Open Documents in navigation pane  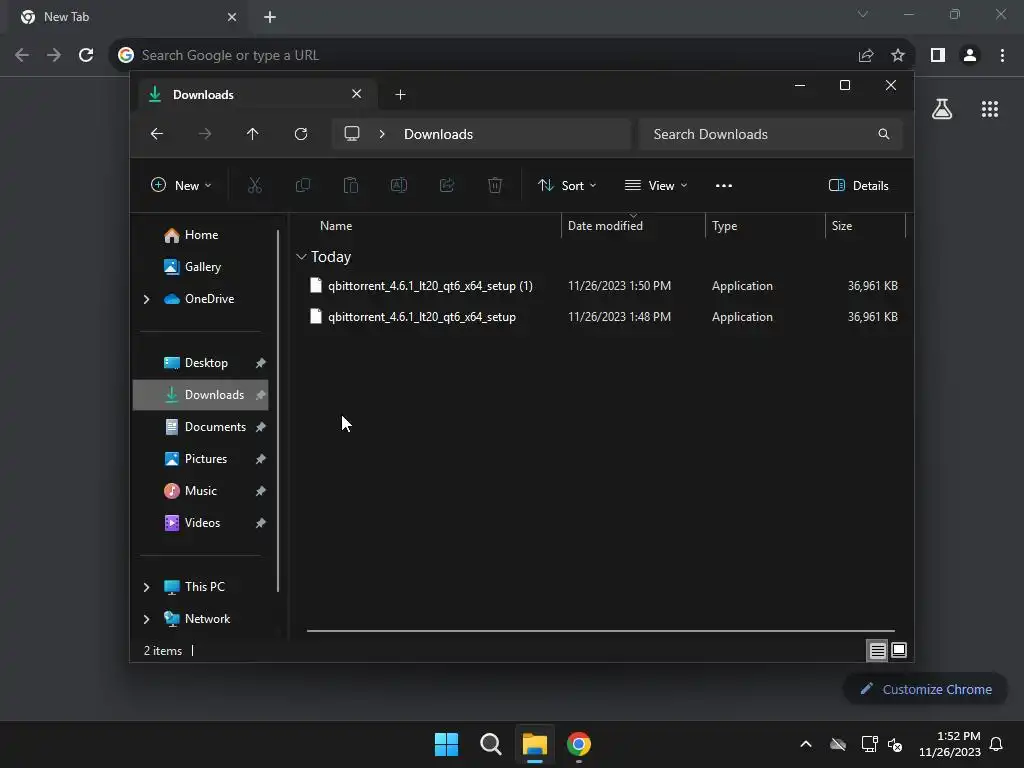point(214,427)
